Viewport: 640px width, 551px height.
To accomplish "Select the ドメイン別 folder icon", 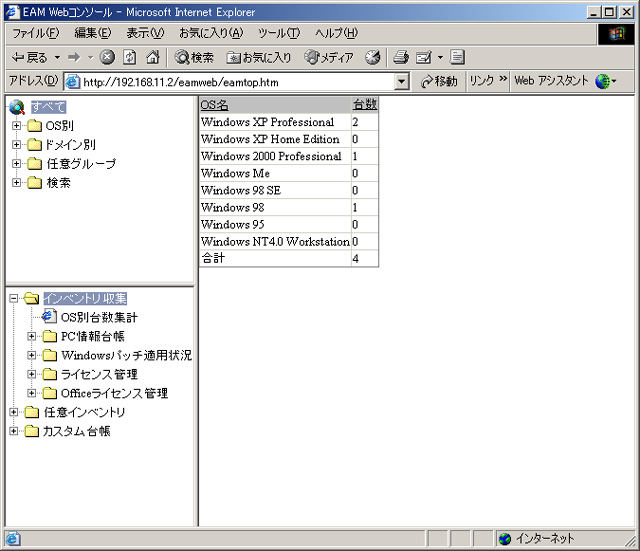I will pos(35,144).
